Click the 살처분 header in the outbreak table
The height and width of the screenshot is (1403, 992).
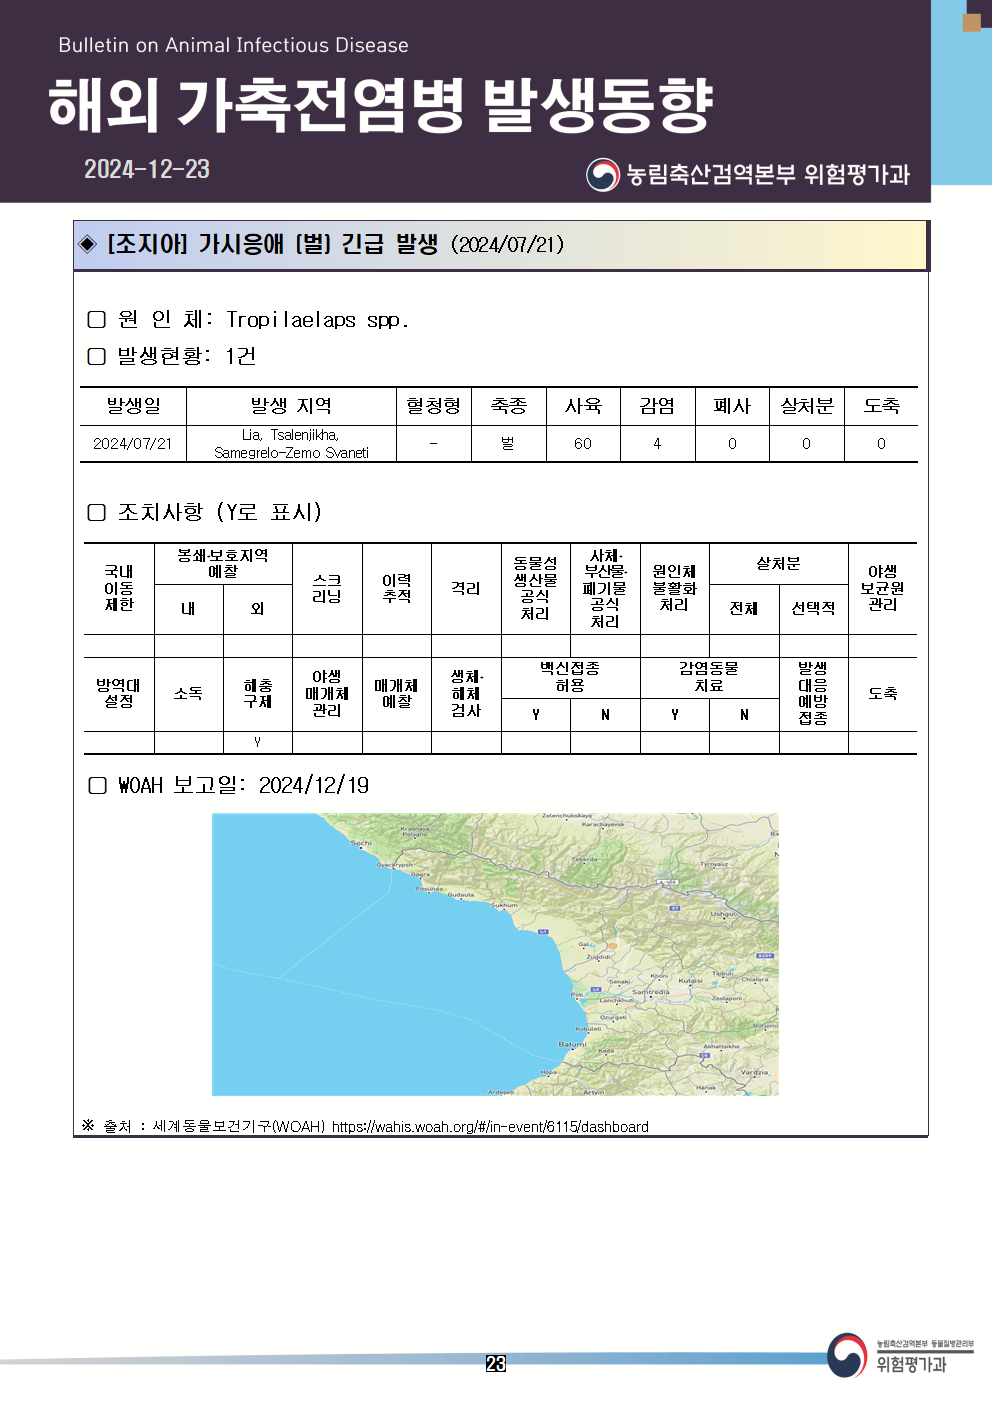(x=807, y=406)
